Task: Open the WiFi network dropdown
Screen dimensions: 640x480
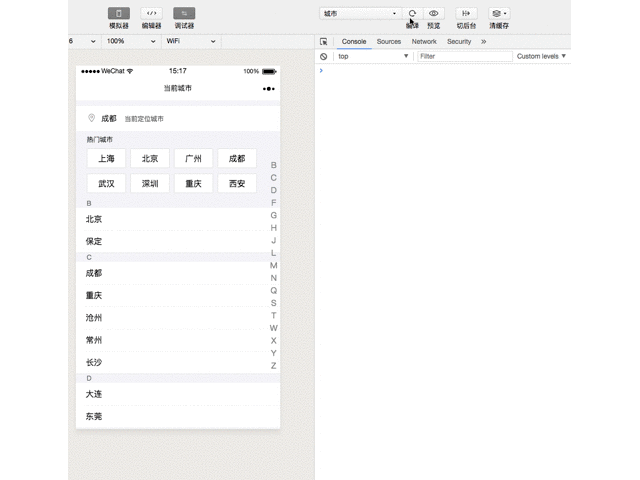Action: tap(190, 41)
